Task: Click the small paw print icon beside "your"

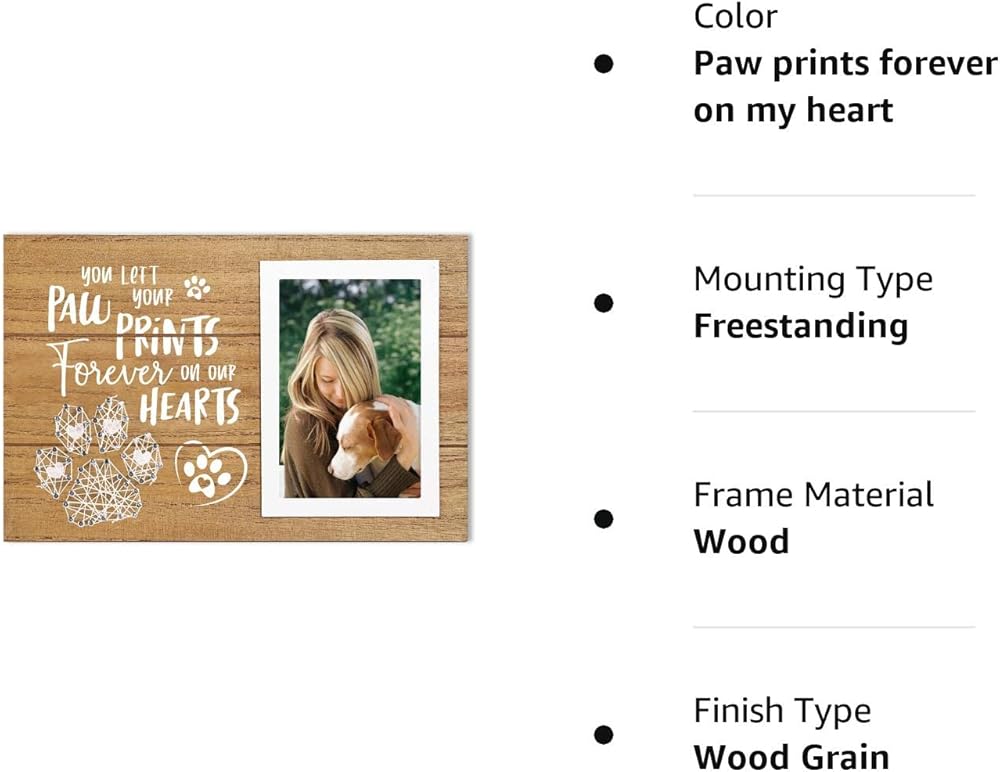Action: click(197, 287)
